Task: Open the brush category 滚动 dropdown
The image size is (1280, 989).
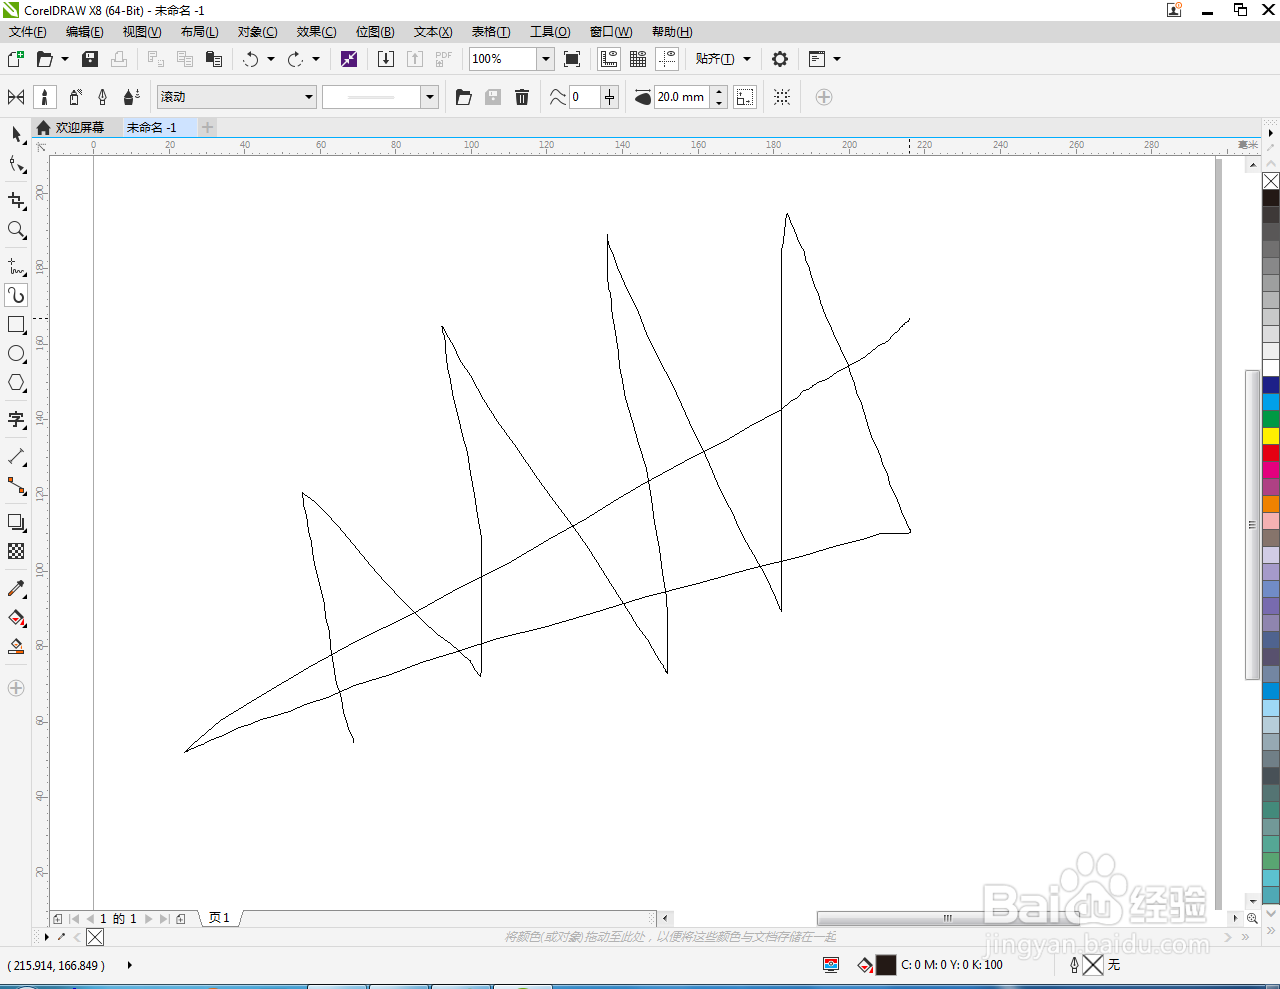Action: point(309,97)
